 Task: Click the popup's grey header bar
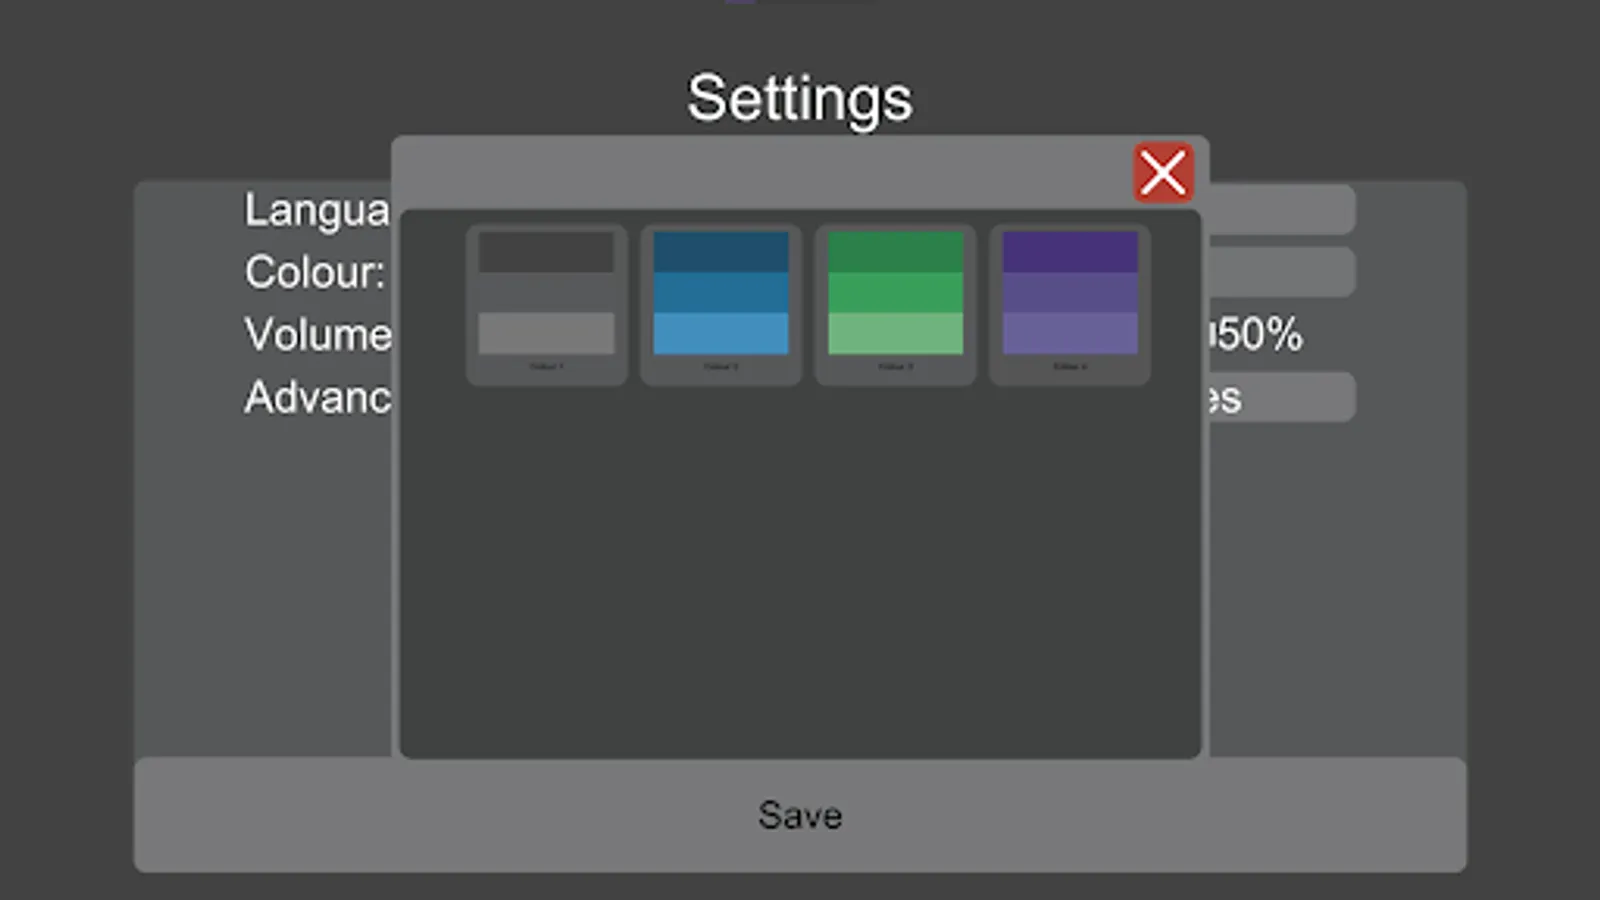(x=760, y=172)
